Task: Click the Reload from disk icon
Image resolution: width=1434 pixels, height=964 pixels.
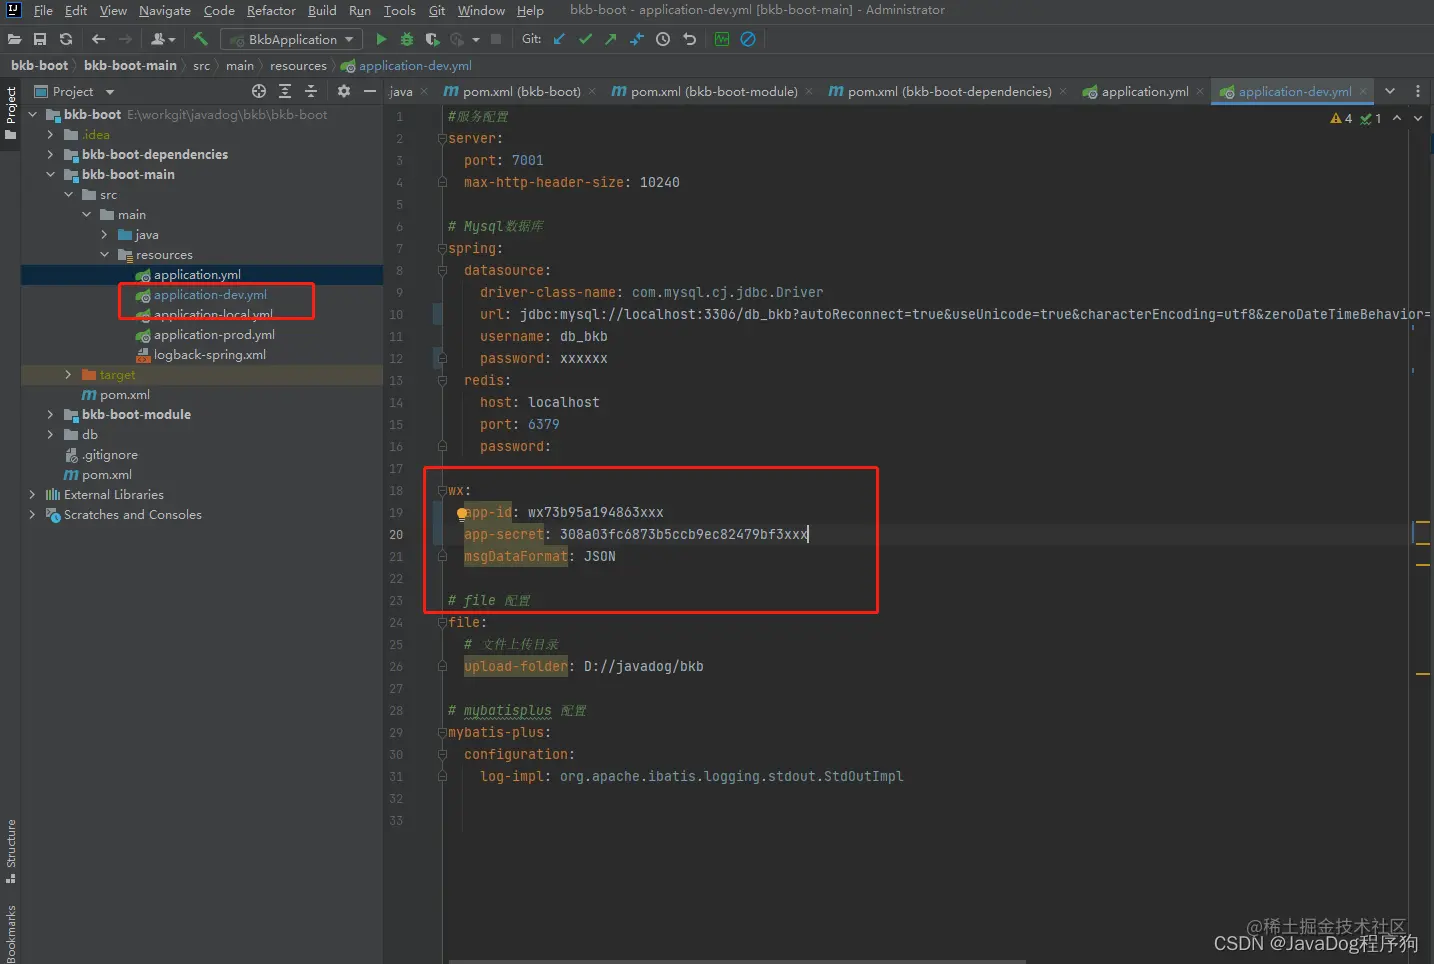Action: (66, 39)
